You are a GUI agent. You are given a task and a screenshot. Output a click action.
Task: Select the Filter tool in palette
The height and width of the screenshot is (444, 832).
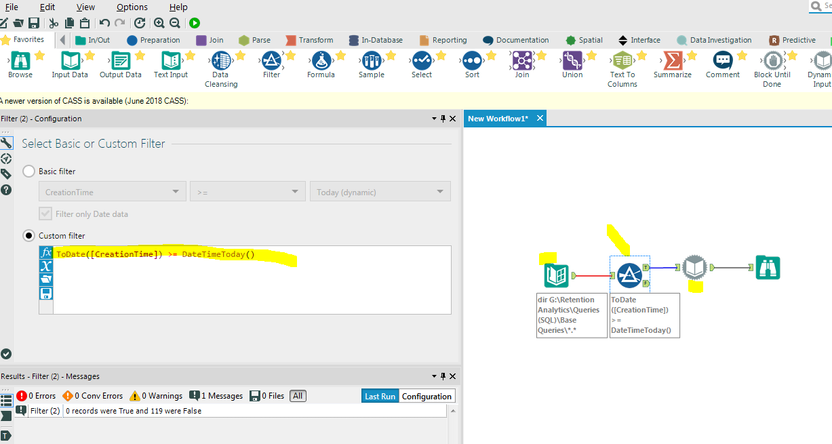pyautogui.click(x=271, y=65)
